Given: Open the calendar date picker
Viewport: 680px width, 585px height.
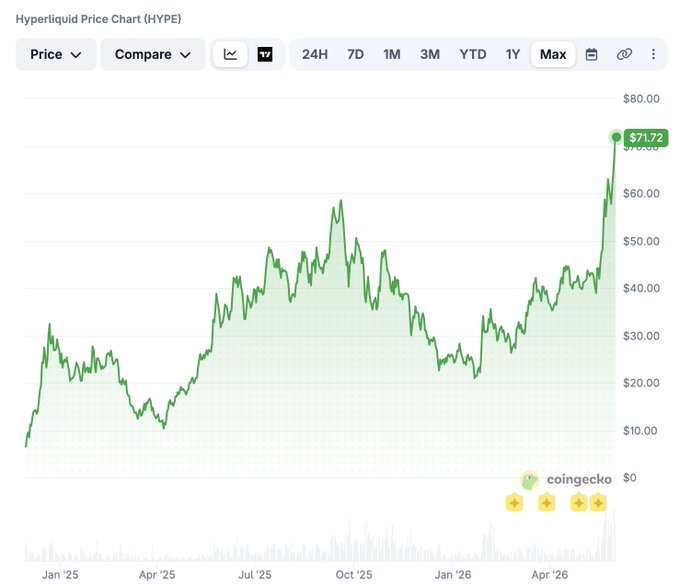Looking at the screenshot, I should pyautogui.click(x=592, y=54).
